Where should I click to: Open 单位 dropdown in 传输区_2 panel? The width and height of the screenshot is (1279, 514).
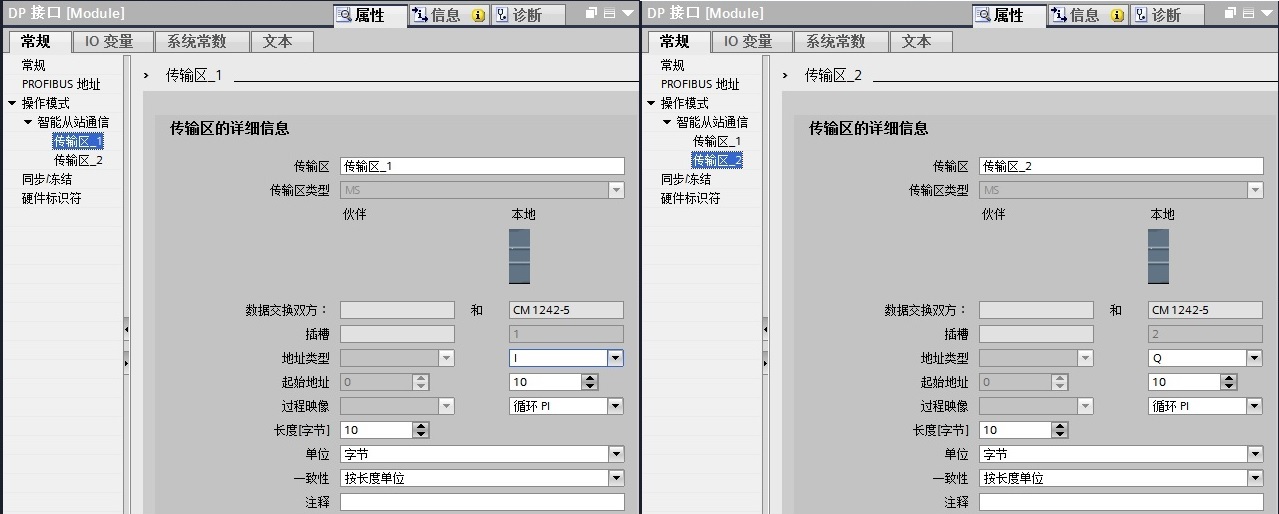point(1254,454)
